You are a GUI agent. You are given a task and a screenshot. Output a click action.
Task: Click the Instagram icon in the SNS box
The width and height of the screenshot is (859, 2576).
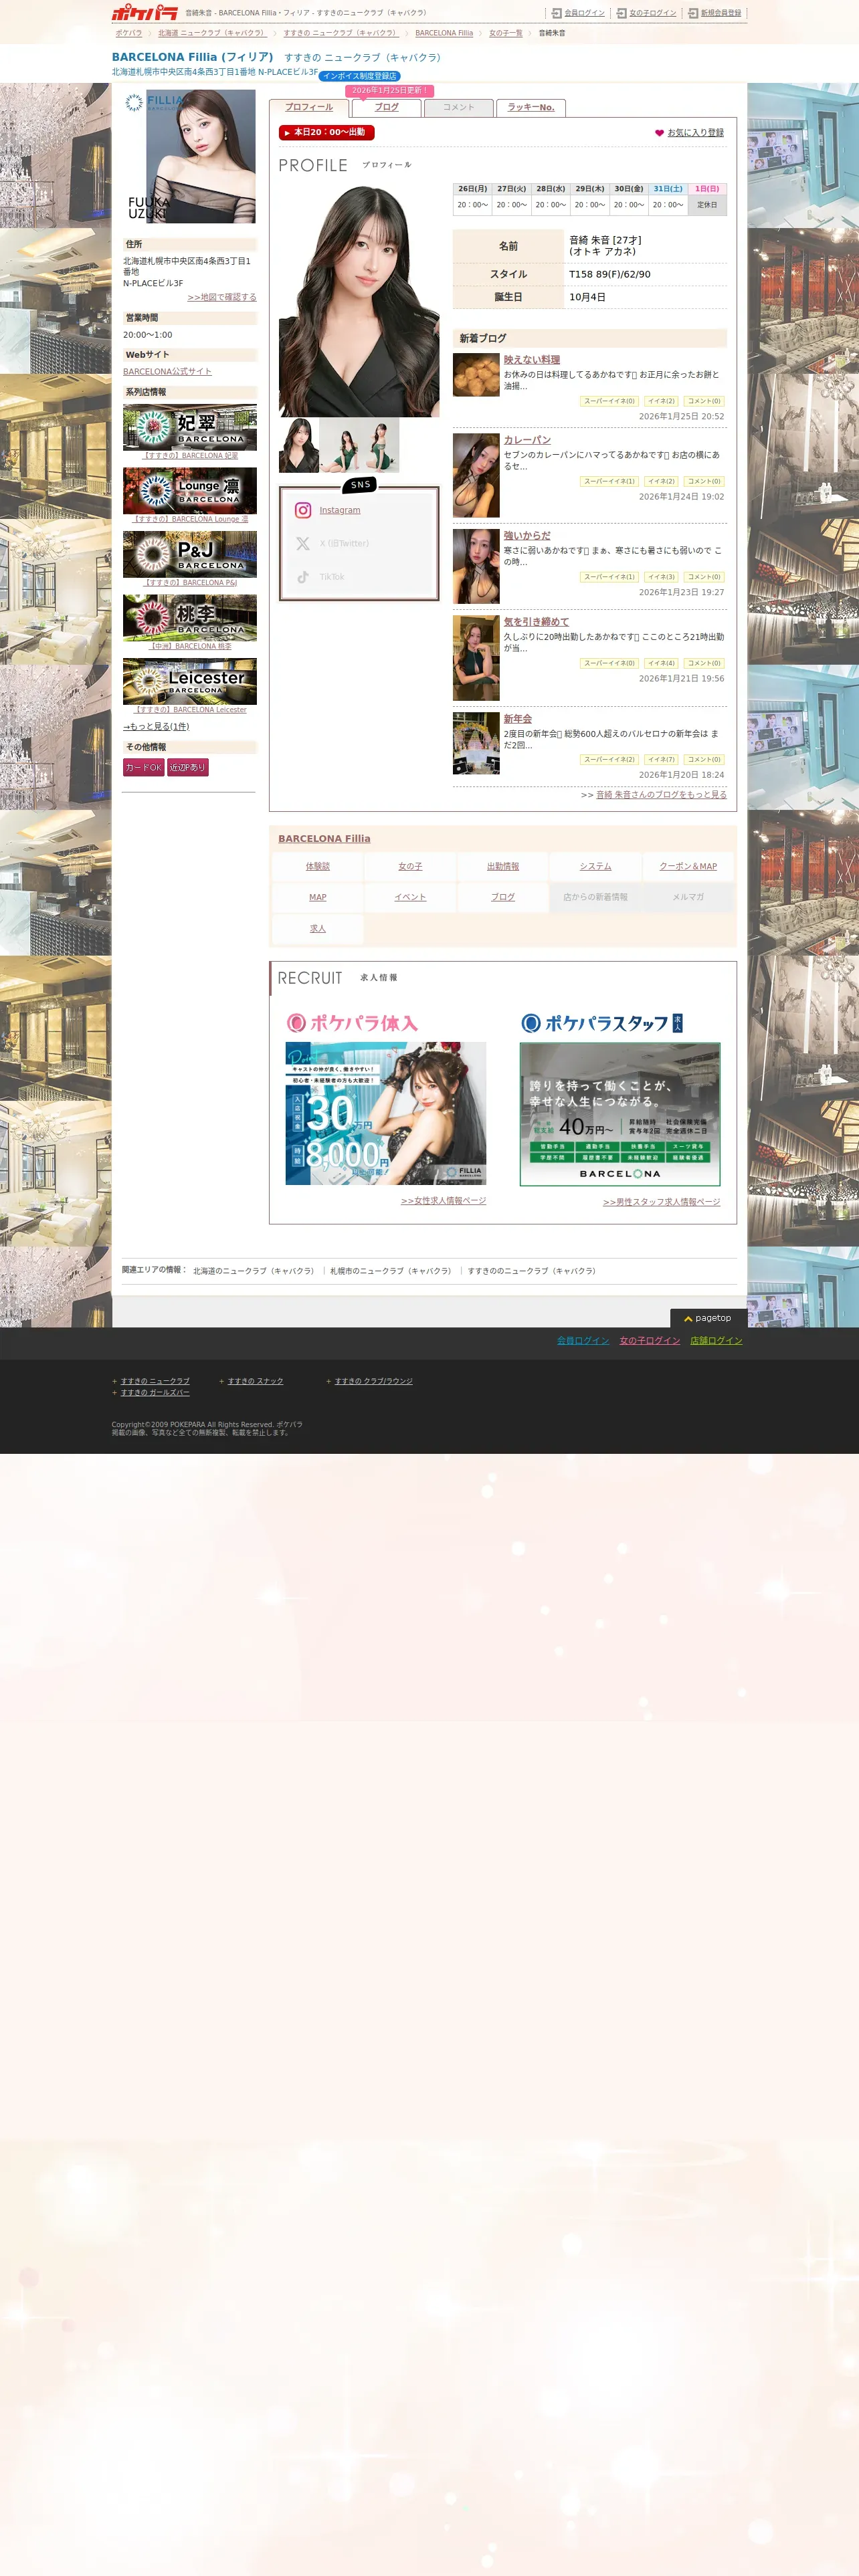point(303,510)
